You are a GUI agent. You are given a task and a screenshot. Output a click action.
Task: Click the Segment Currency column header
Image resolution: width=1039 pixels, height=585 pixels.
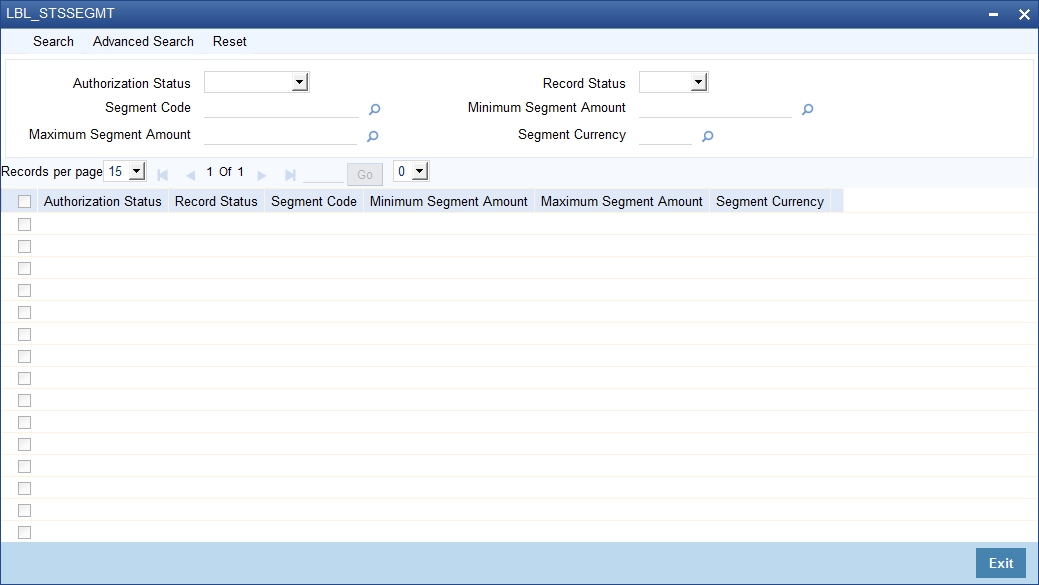pyautogui.click(x=770, y=201)
